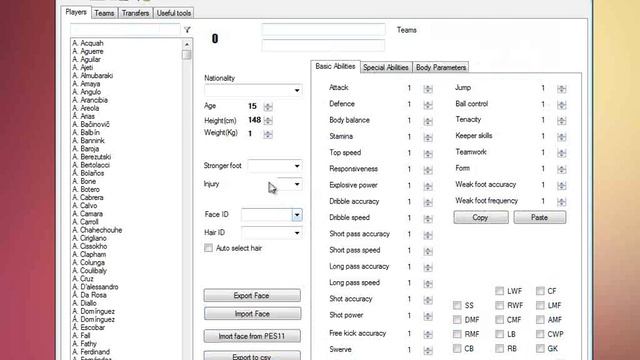Viewport: 640px width, 360px height.
Task: Click the Import Face button
Action: point(252,314)
